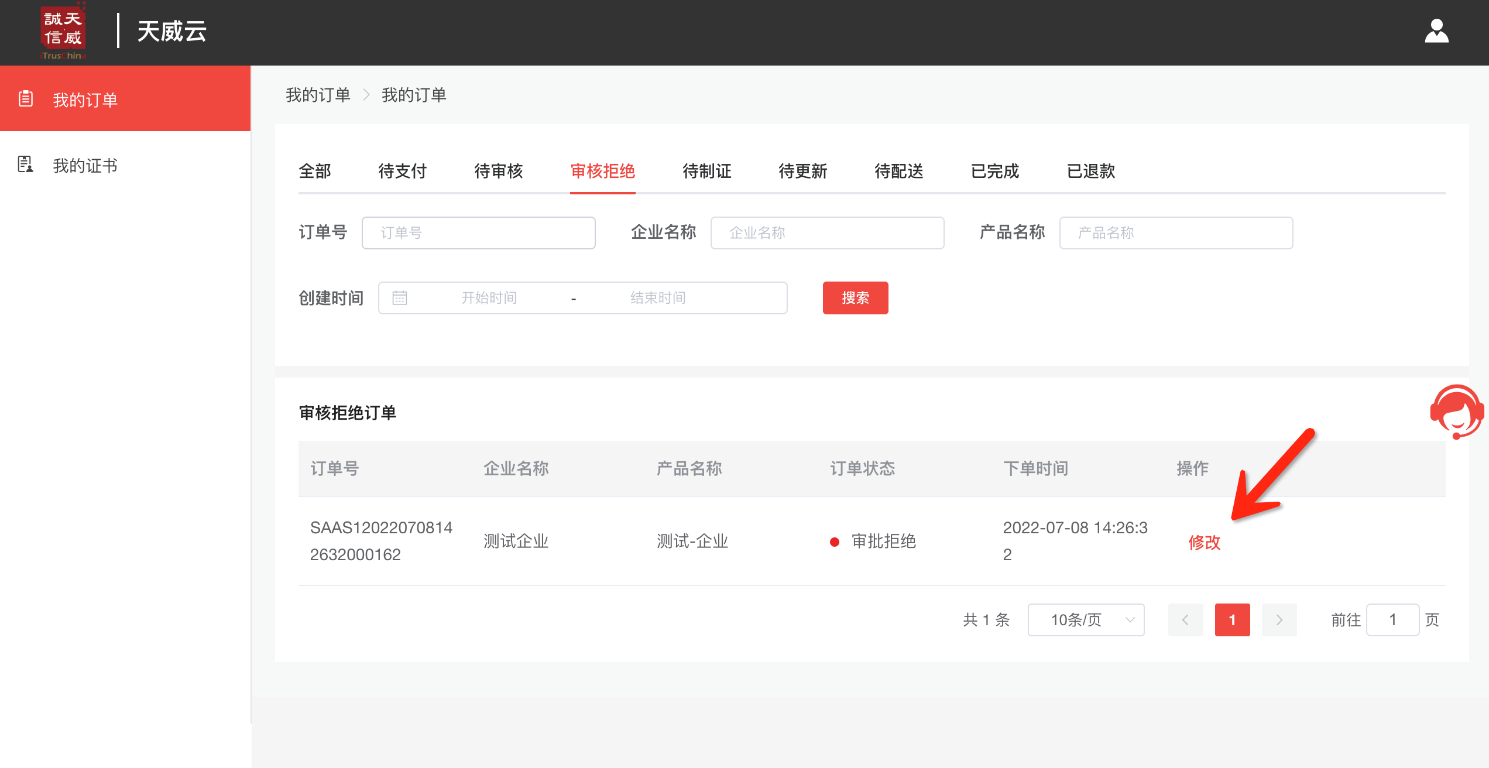Click the red 搜索 button
This screenshot has height=768, width=1489.
pyautogui.click(x=855, y=298)
